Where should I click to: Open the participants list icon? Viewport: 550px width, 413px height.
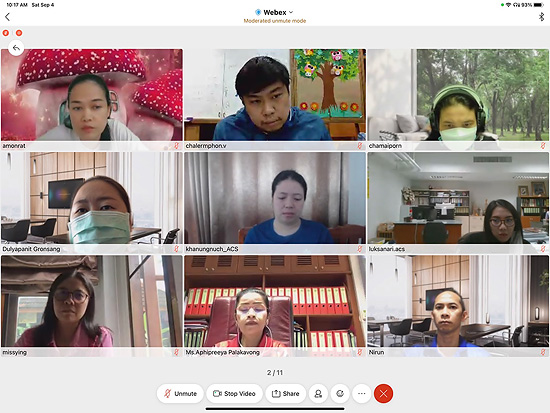(x=318, y=393)
